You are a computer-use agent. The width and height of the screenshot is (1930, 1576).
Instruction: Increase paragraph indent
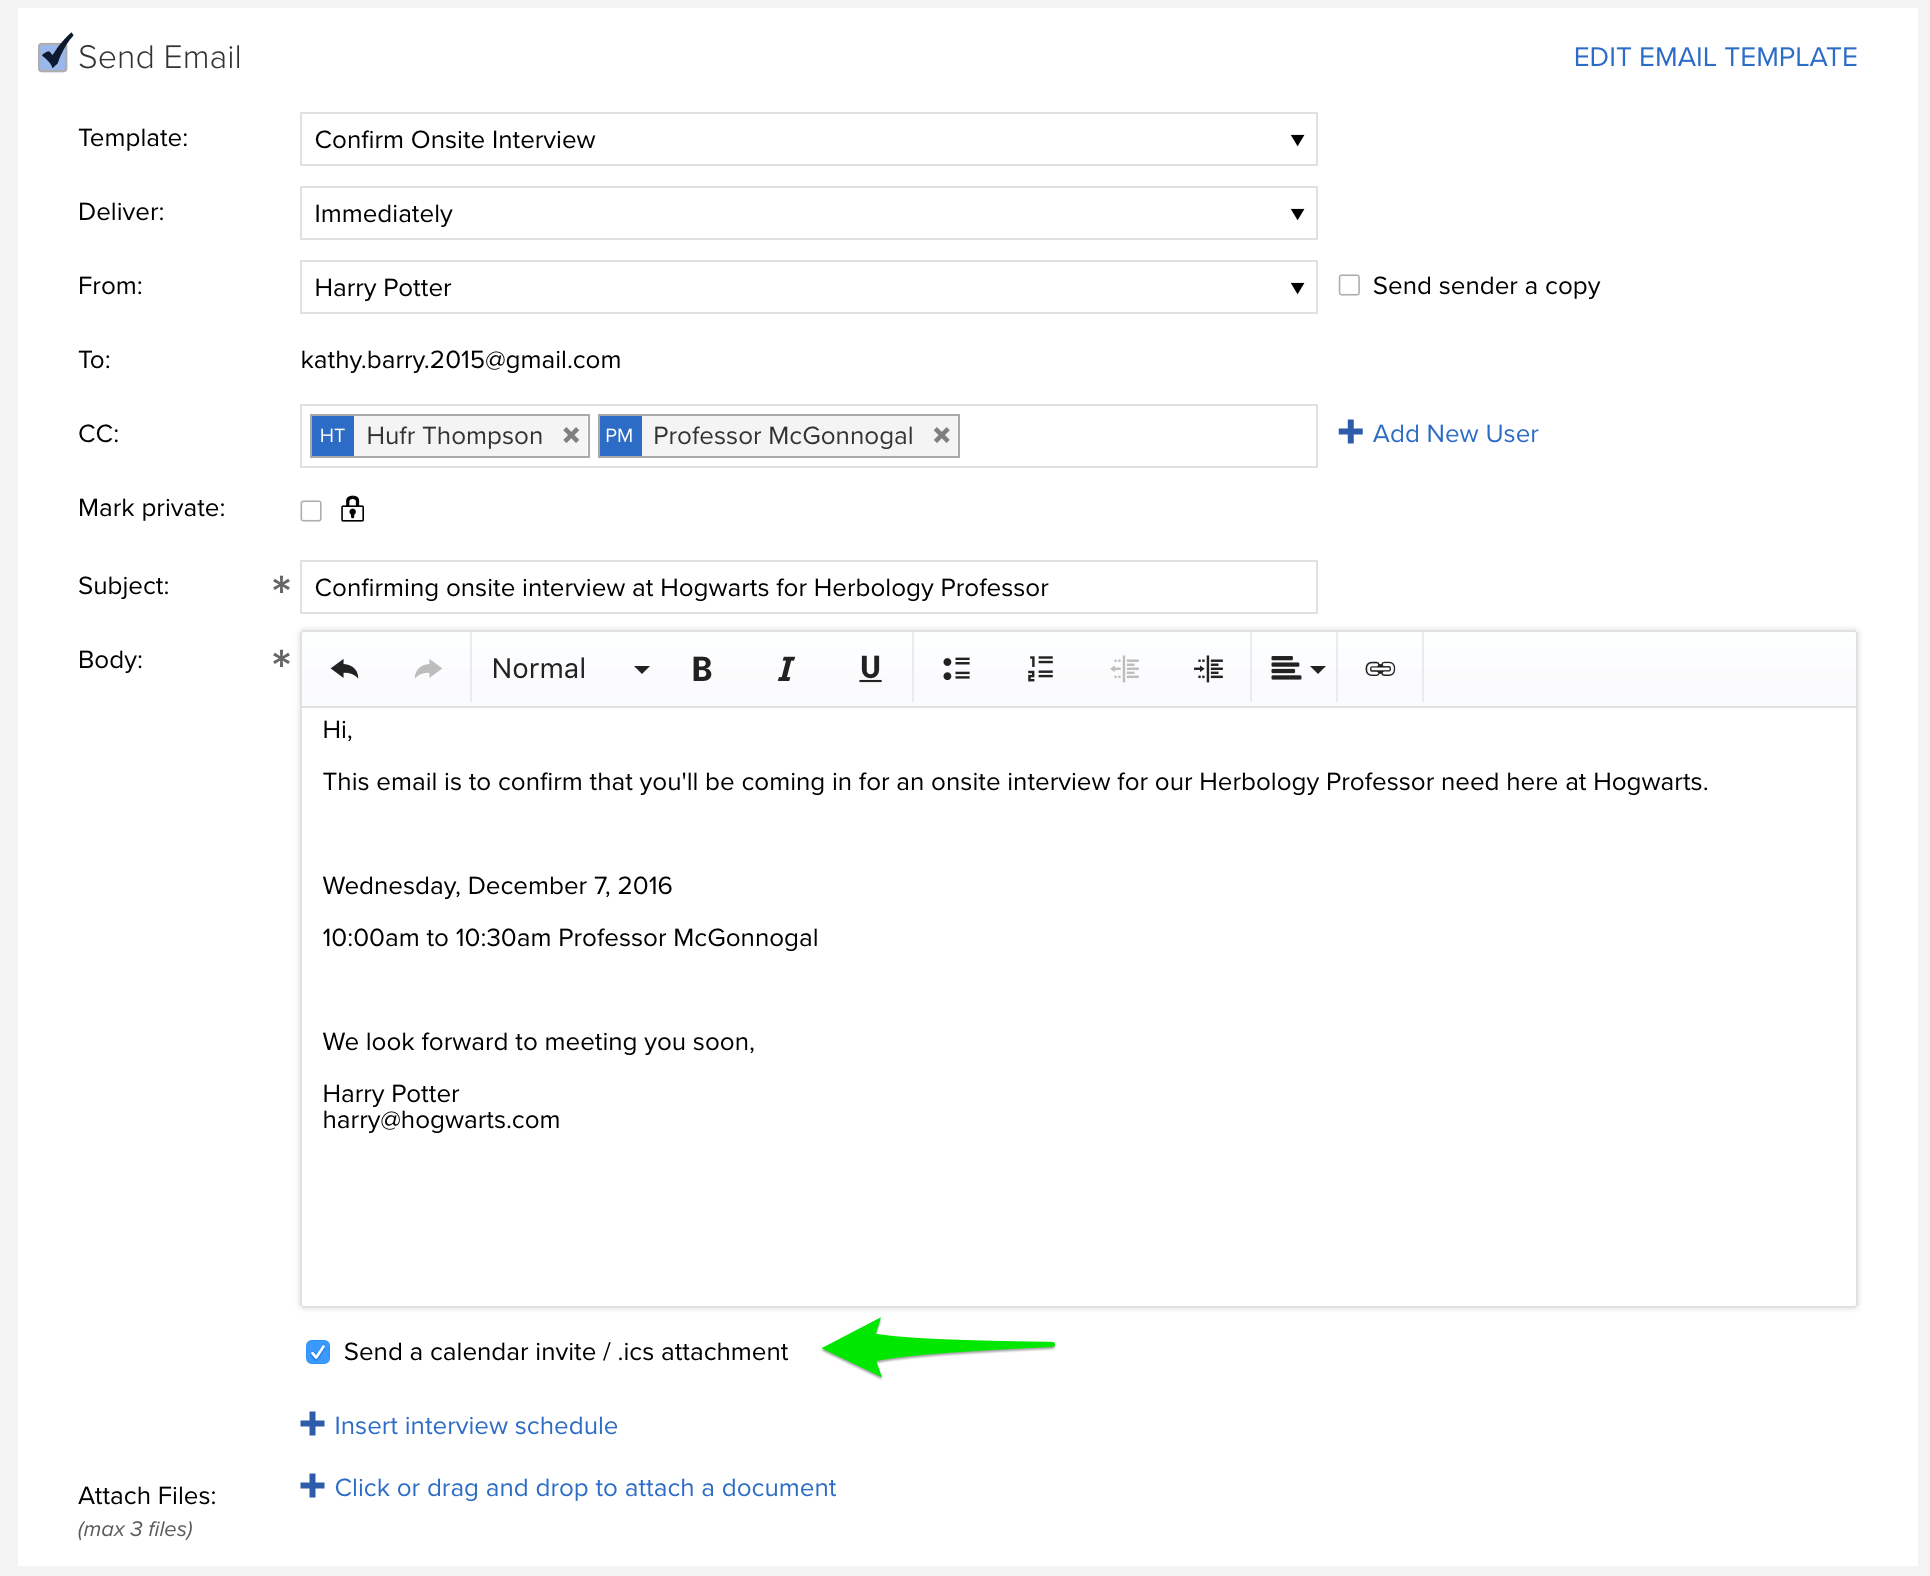pyautogui.click(x=1208, y=669)
